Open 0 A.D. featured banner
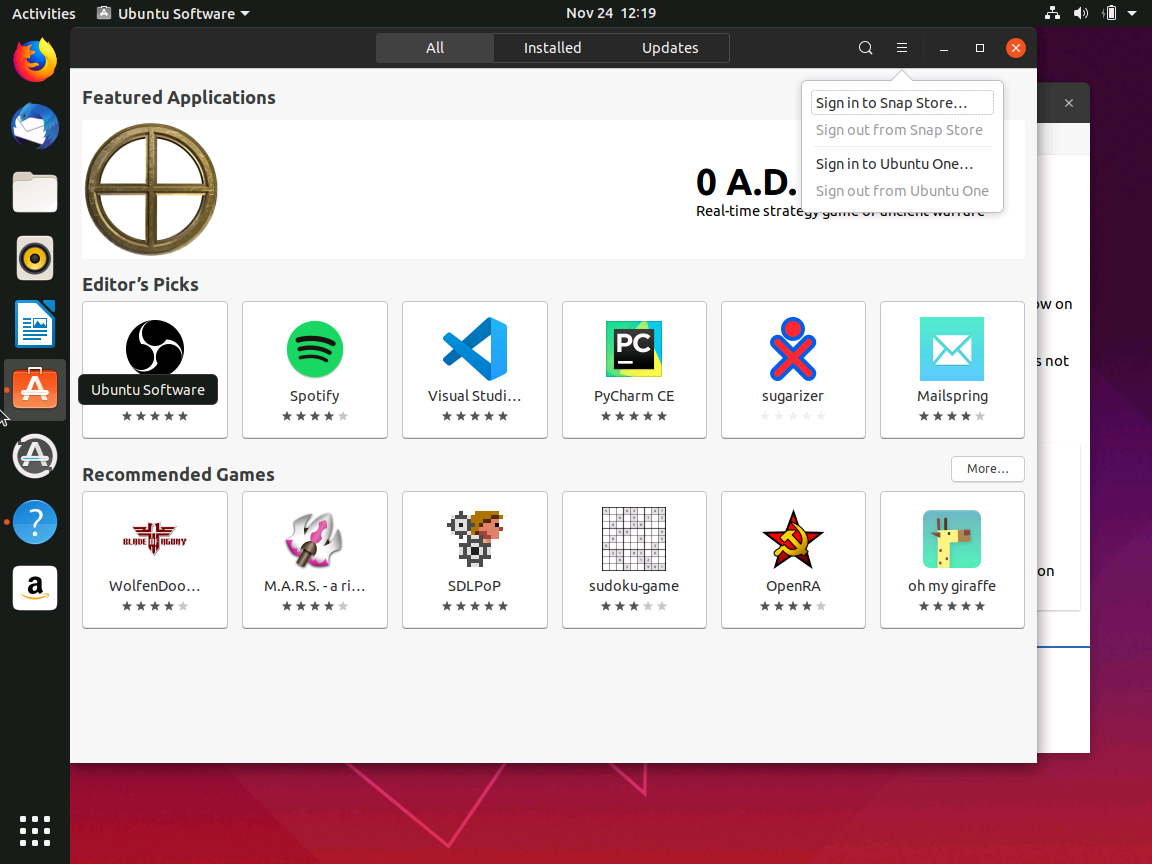 [553, 190]
